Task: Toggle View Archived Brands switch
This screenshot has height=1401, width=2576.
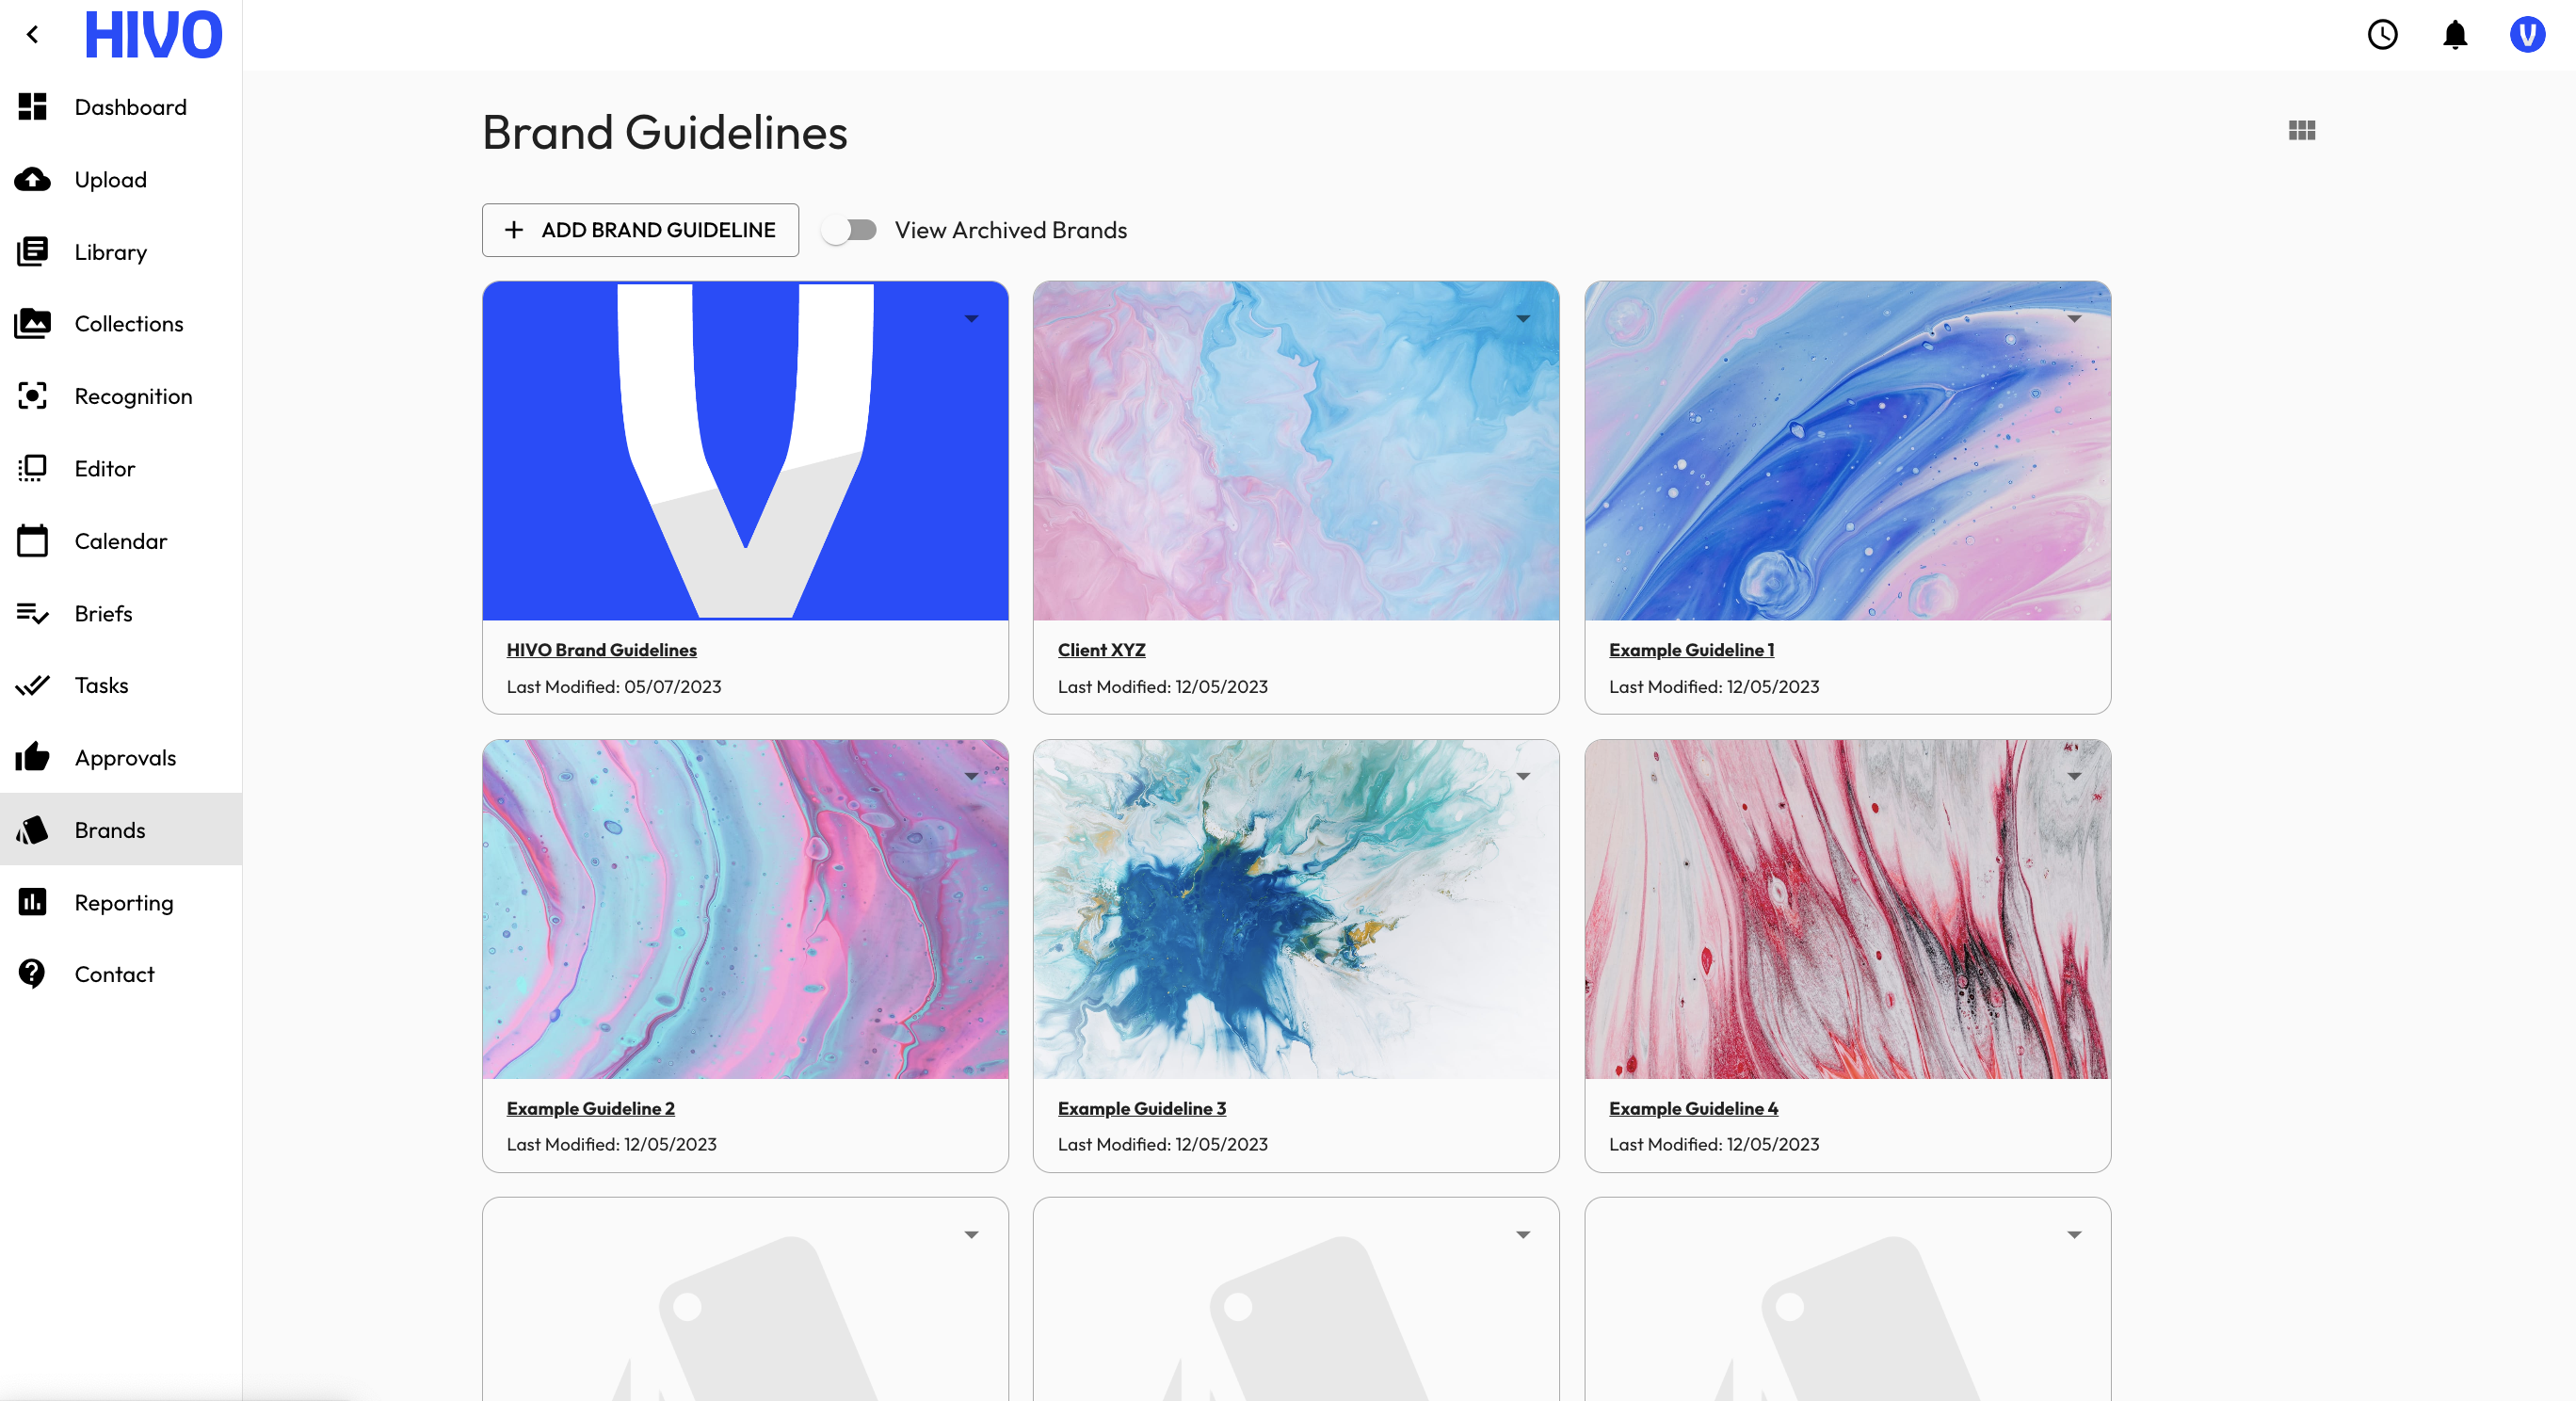Action: pos(849,230)
